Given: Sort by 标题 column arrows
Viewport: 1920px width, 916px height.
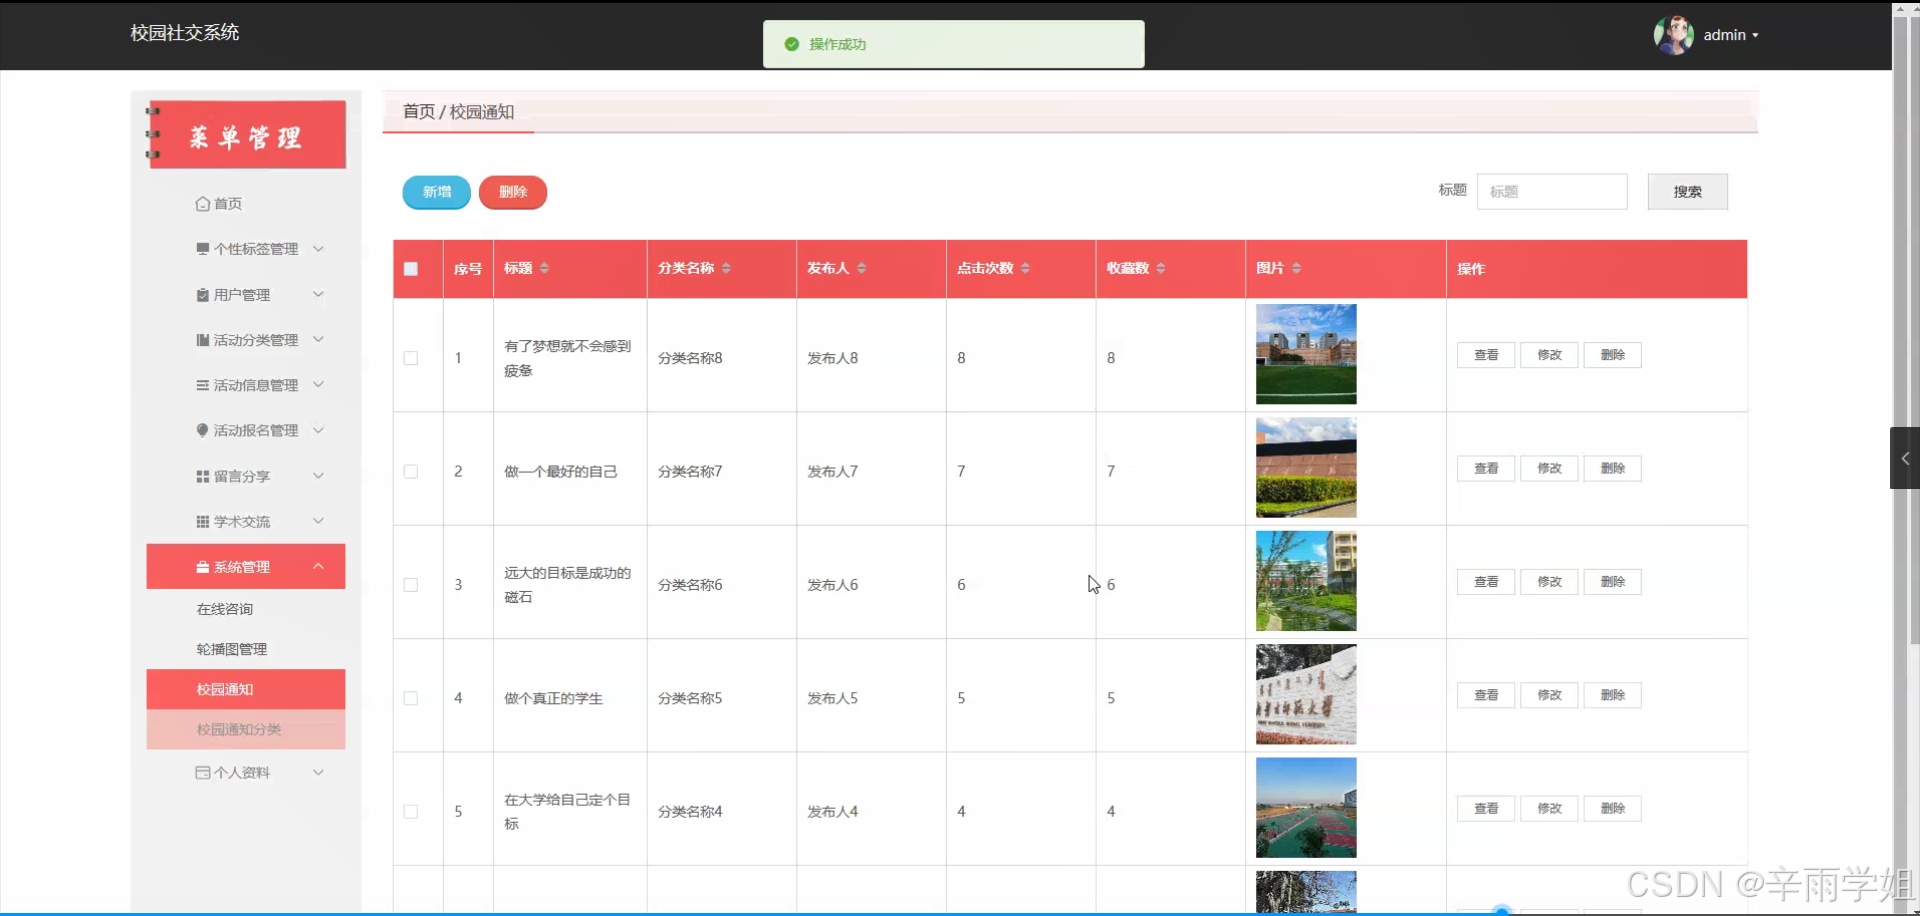Looking at the screenshot, I should 544,268.
